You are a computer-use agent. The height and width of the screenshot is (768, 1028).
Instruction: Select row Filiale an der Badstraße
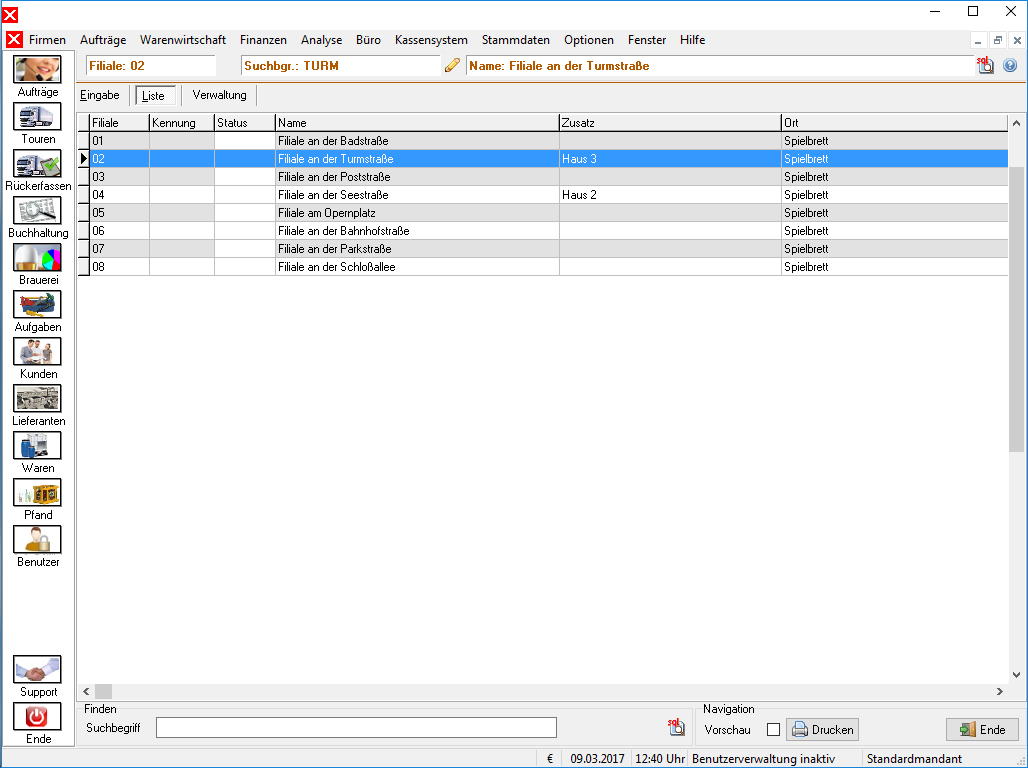pyautogui.click(x=543, y=141)
